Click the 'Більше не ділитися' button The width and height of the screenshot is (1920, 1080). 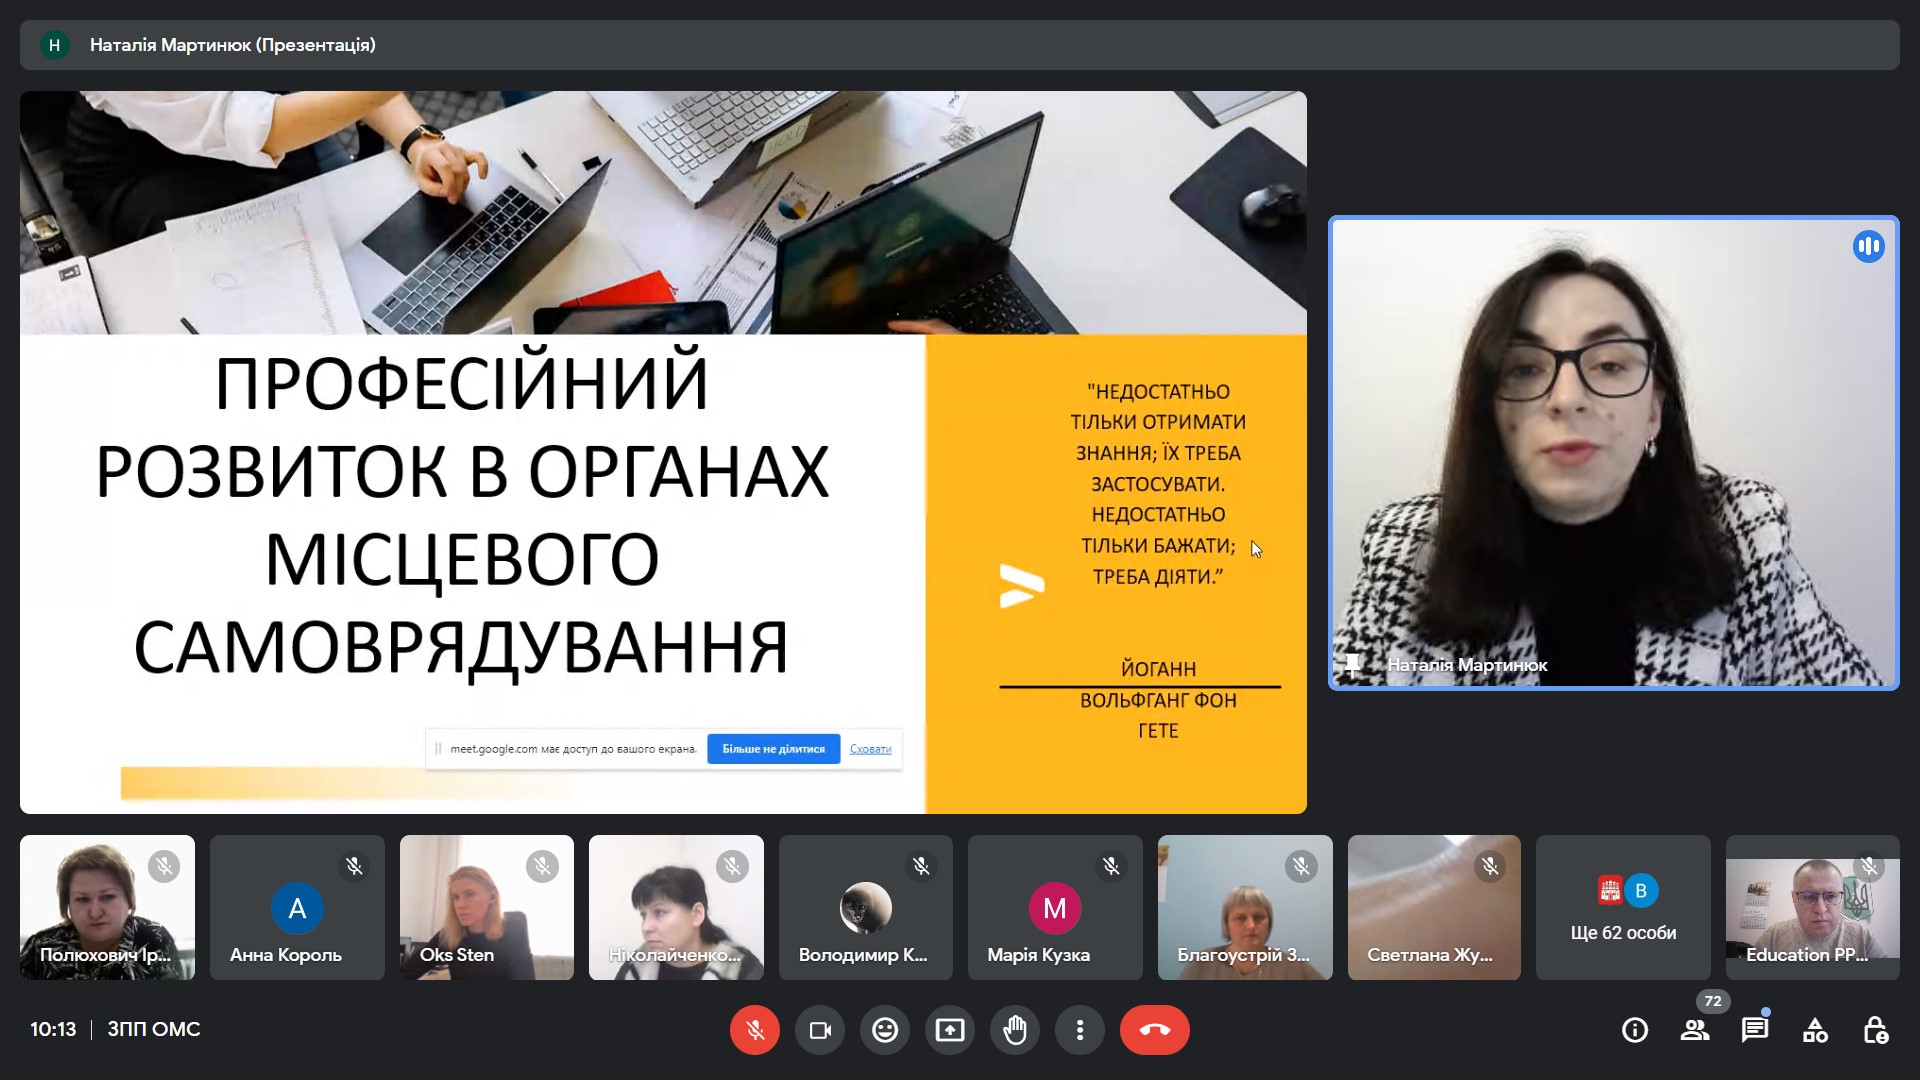773,749
